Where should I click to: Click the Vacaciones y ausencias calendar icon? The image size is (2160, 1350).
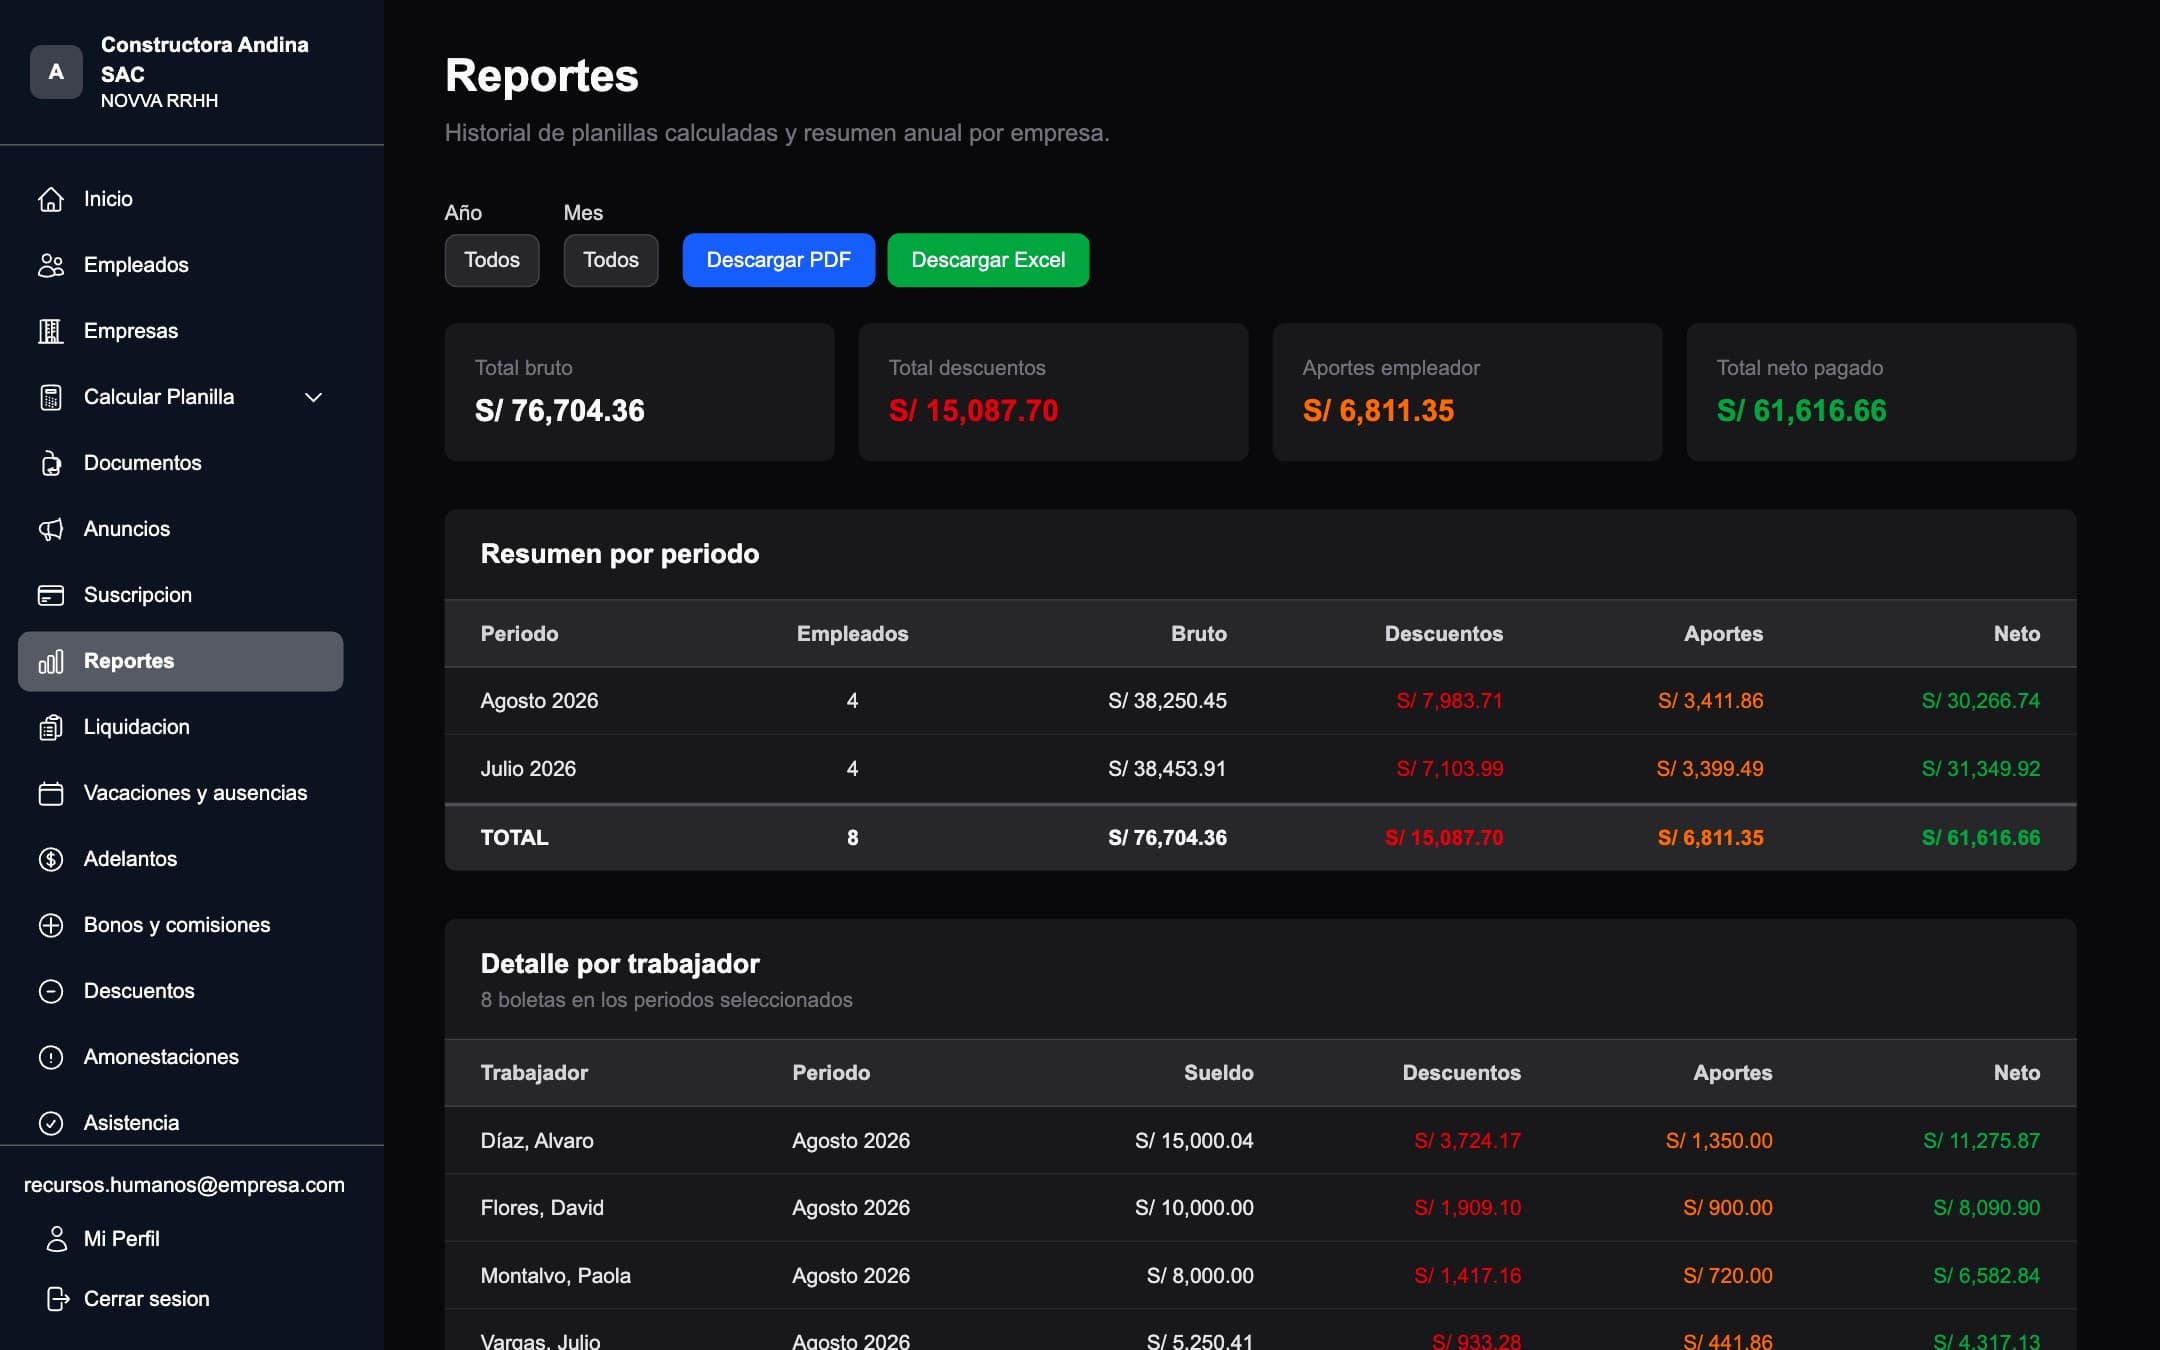click(x=51, y=793)
